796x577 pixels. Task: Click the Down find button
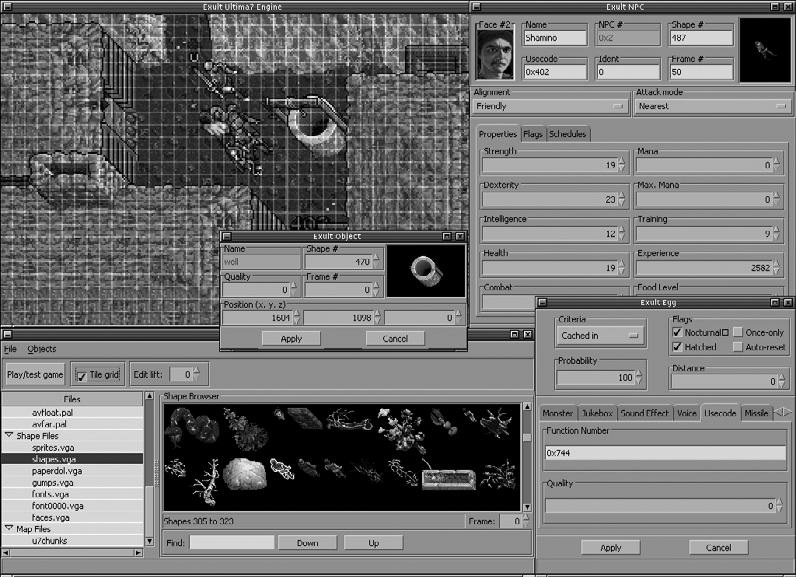pos(307,542)
